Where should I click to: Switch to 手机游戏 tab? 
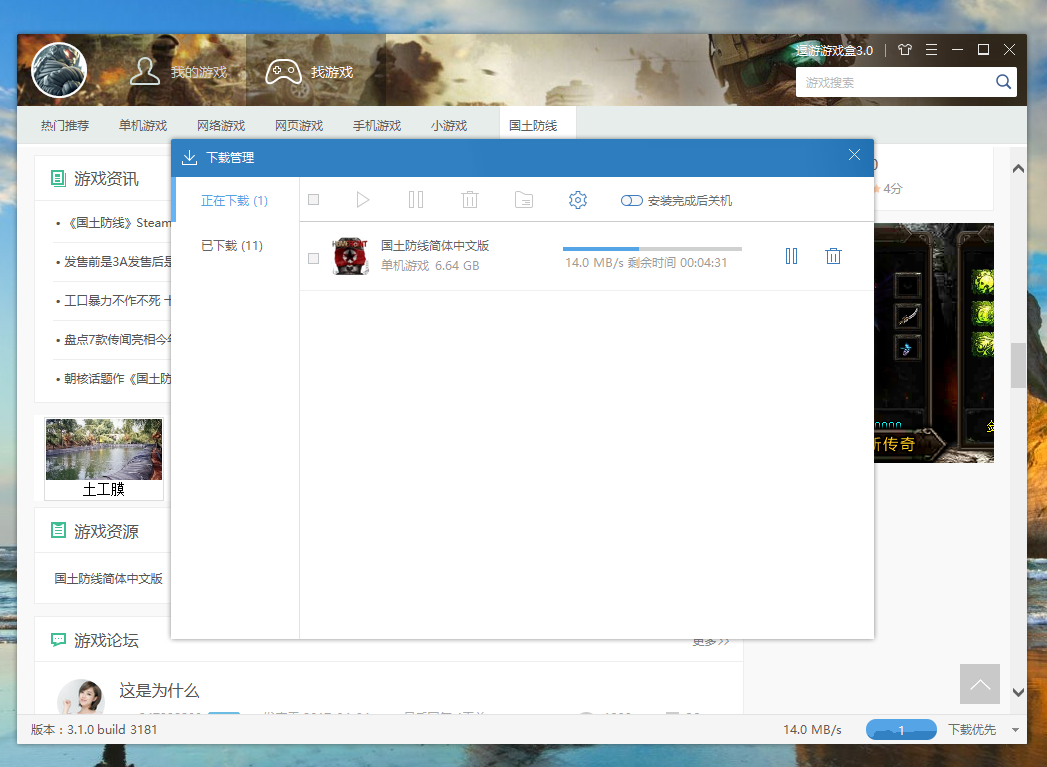click(377, 125)
